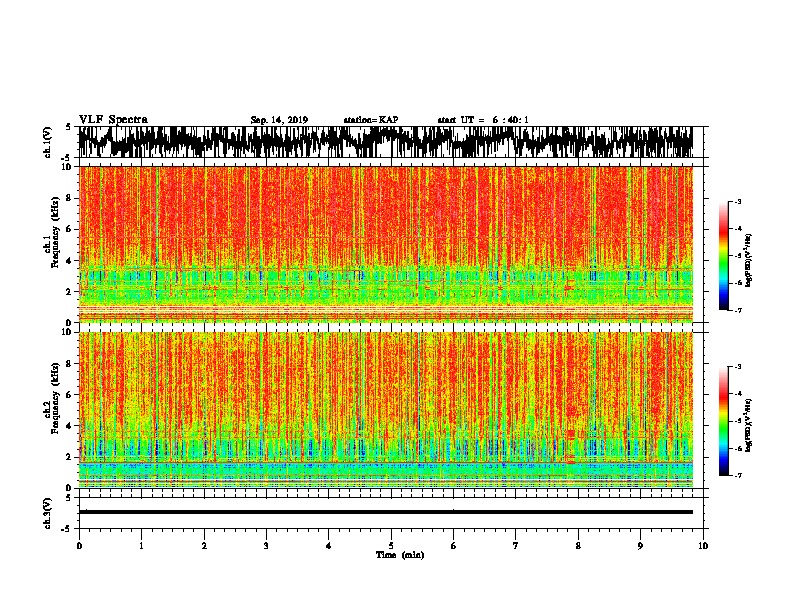
Task: Click the ch.1 frequency spectrogram panel
Action: [386, 244]
